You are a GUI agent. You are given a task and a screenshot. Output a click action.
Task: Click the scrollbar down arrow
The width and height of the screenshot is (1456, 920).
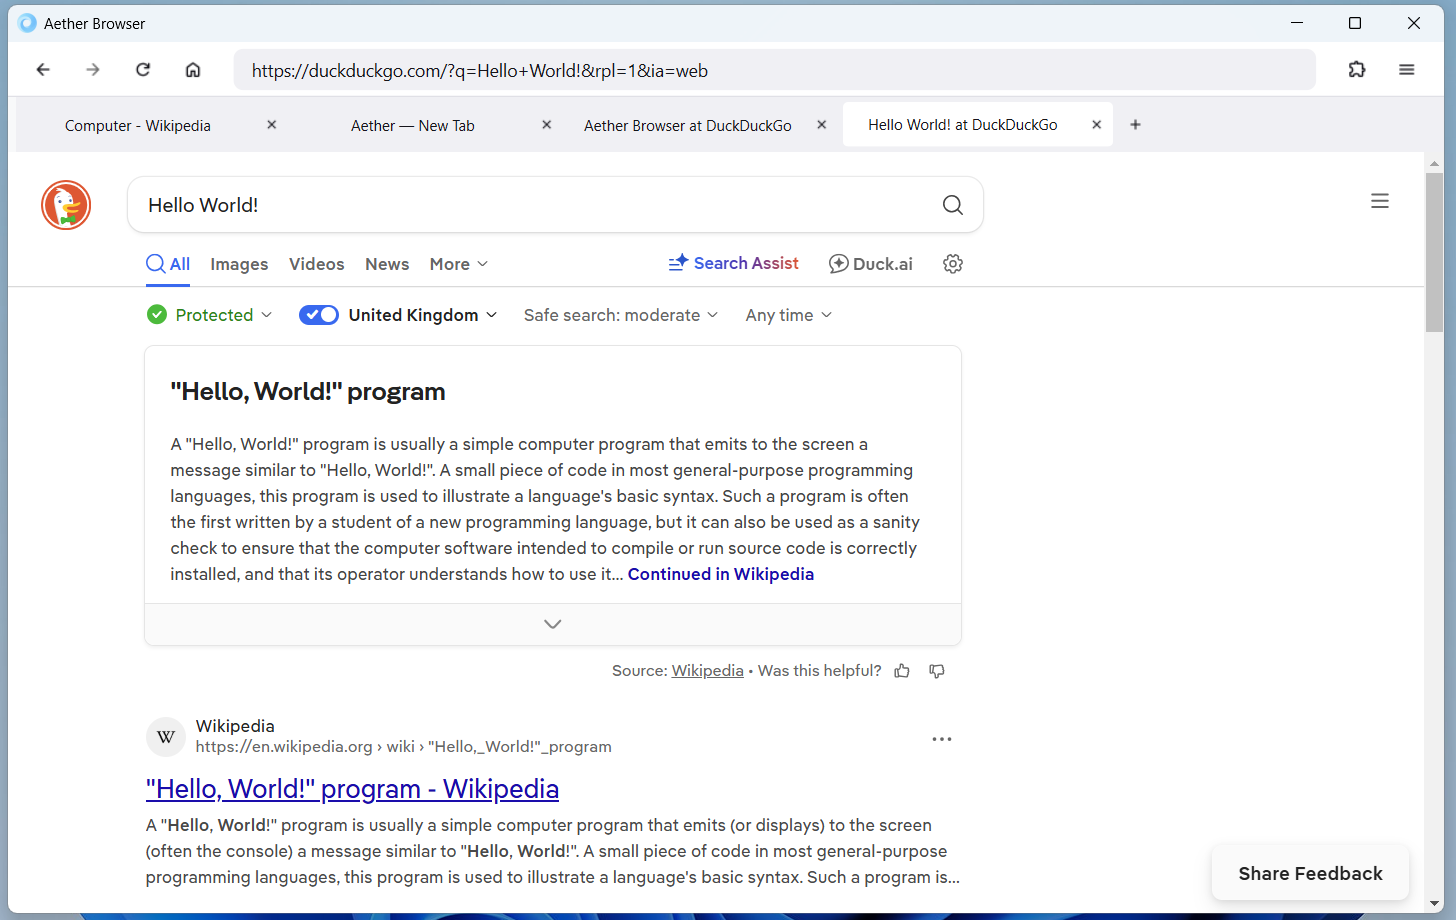click(1434, 904)
